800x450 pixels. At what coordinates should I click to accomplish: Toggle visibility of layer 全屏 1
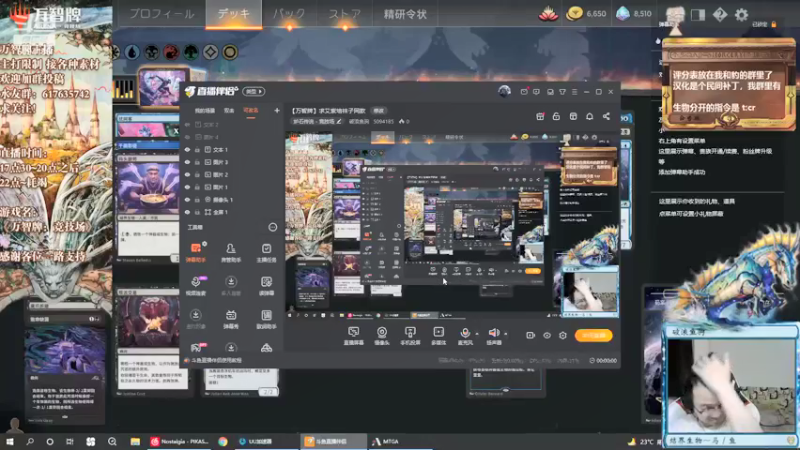coord(187,212)
